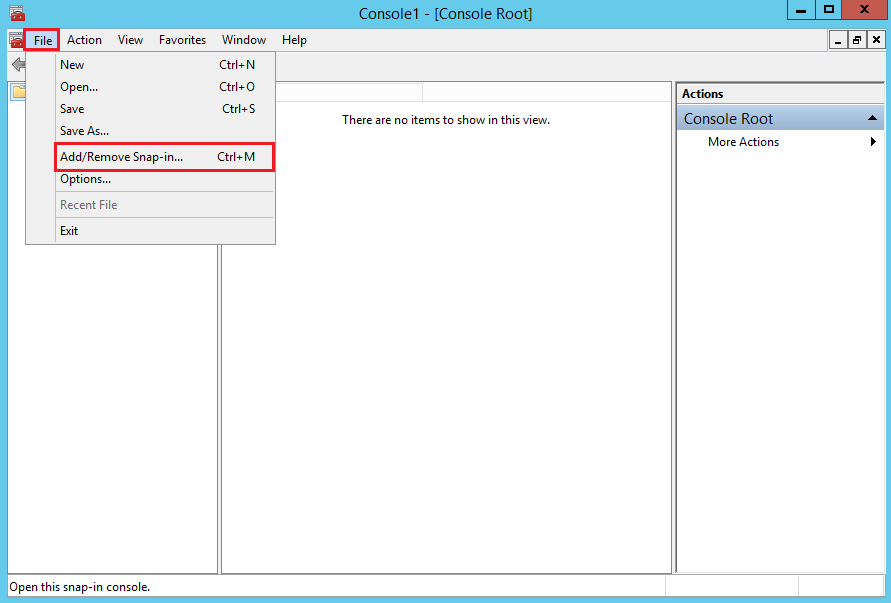Viewport: 891px width, 603px height.
Task: Close the inner Console Root child window
Action: click(876, 40)
